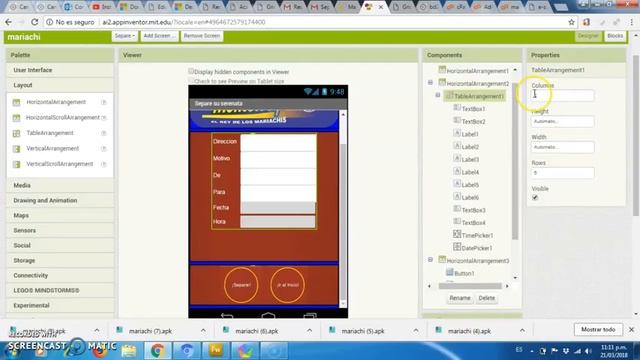Viewport: 640px width, 360px height.
Task: Click the VerticalScrollArrangement palette icon
Action: pos(16,164)
